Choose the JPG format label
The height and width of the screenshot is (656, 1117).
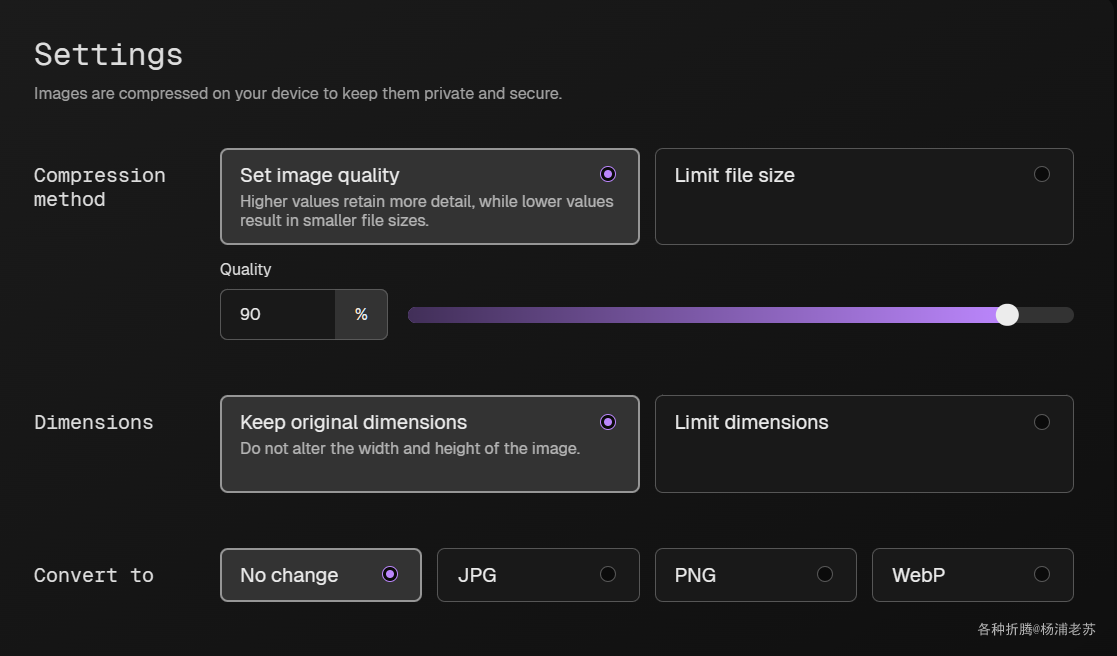click(477, 575)
